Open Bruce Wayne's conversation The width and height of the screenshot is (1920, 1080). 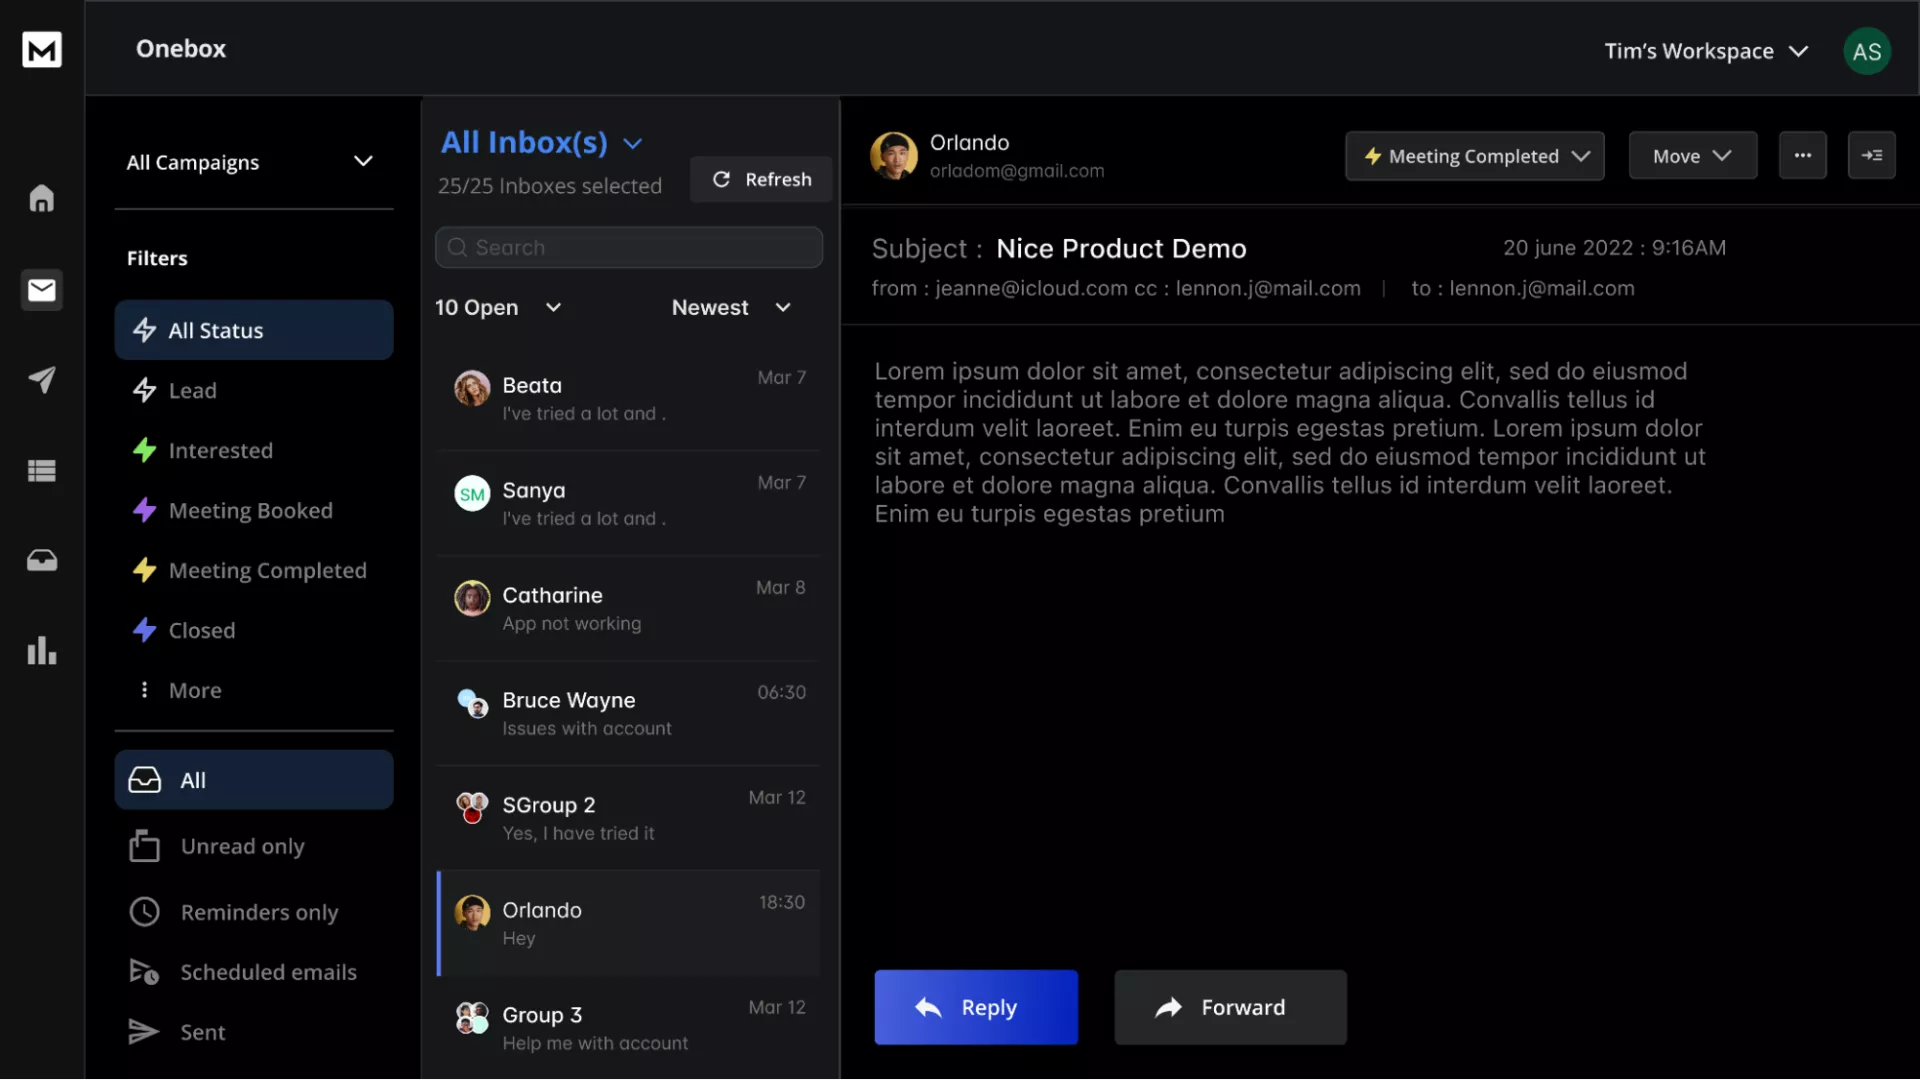629,713
